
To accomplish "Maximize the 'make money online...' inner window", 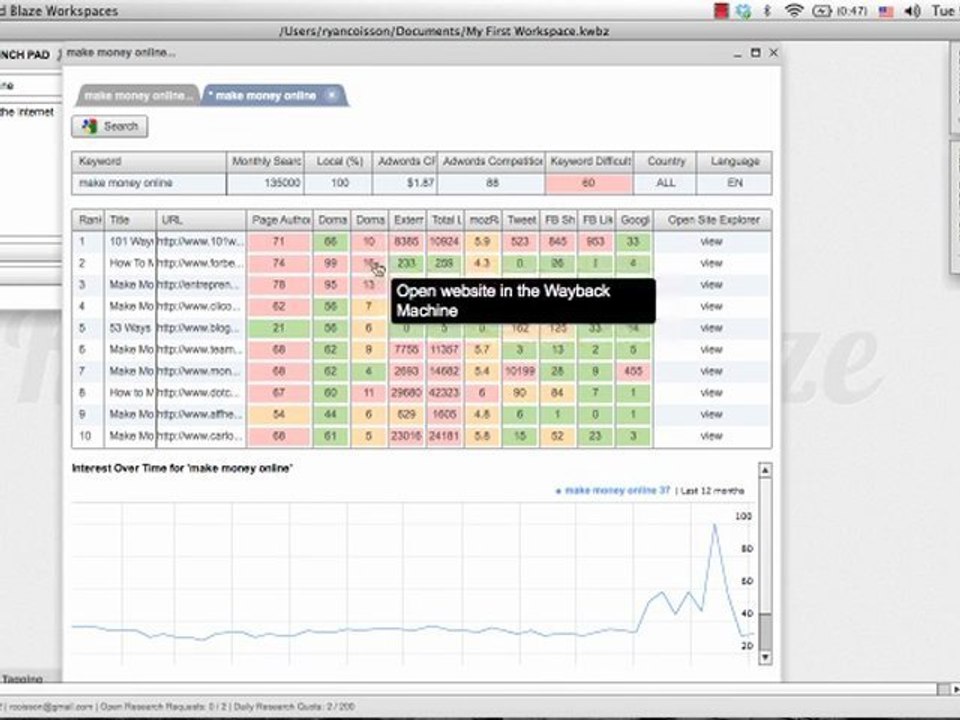I will 756,53.
